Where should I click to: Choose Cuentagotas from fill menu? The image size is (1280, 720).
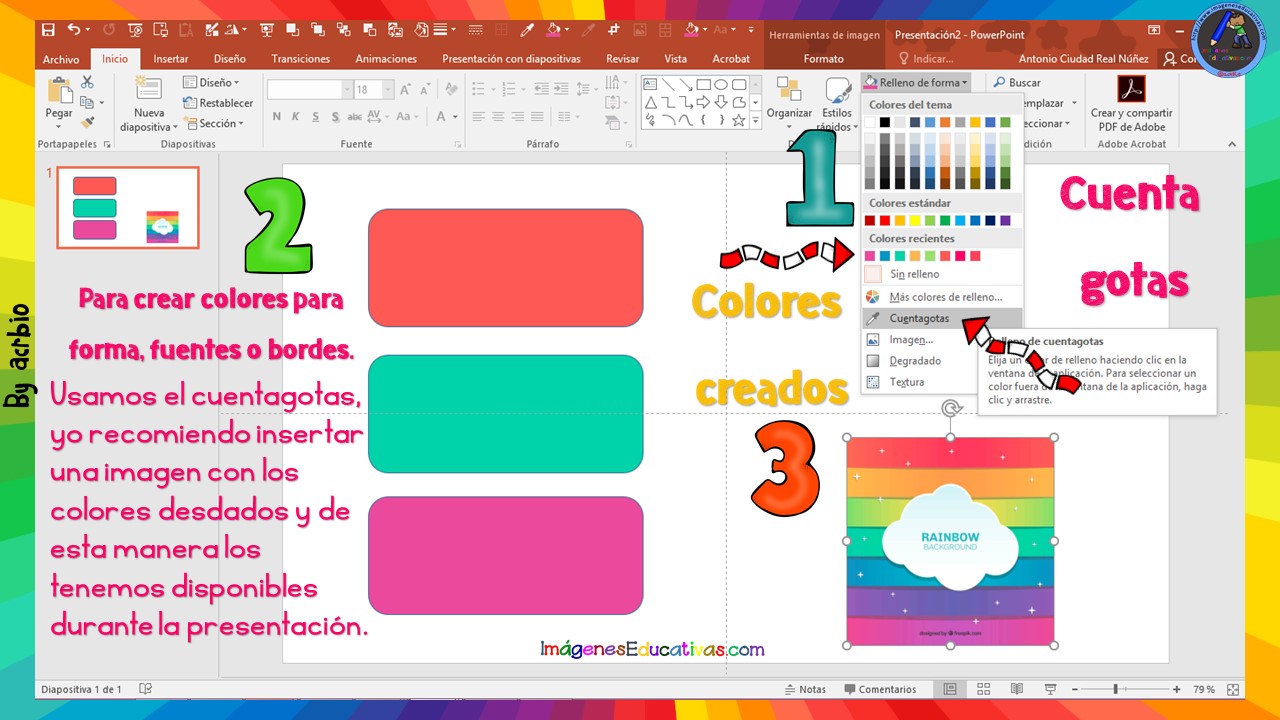(942, 318)
